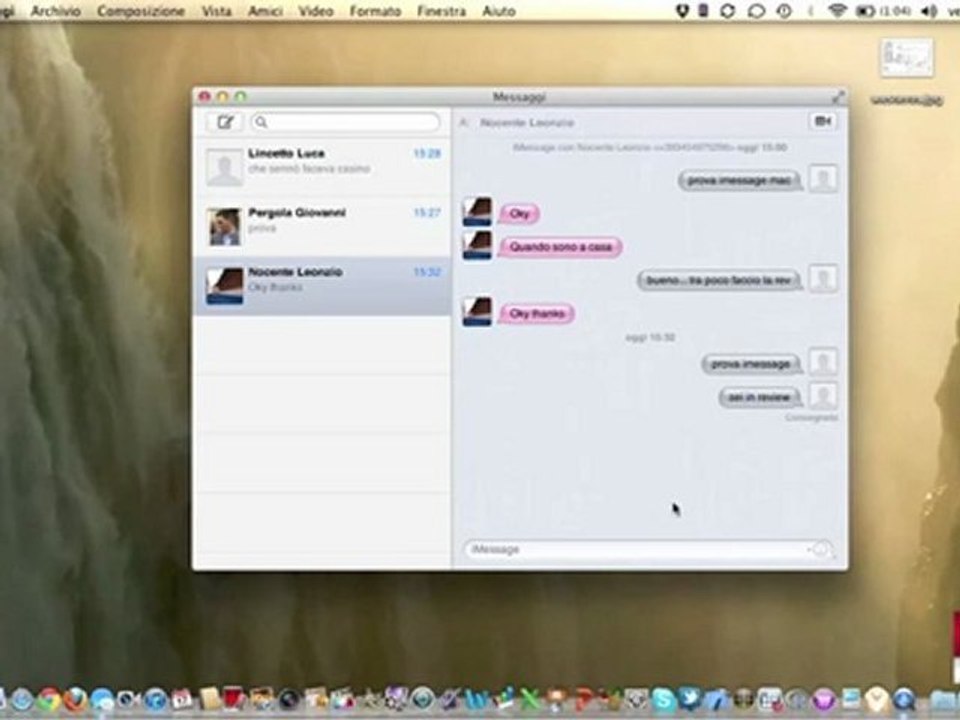
Task: Open the Finestra menu
Action: (441, 11)
